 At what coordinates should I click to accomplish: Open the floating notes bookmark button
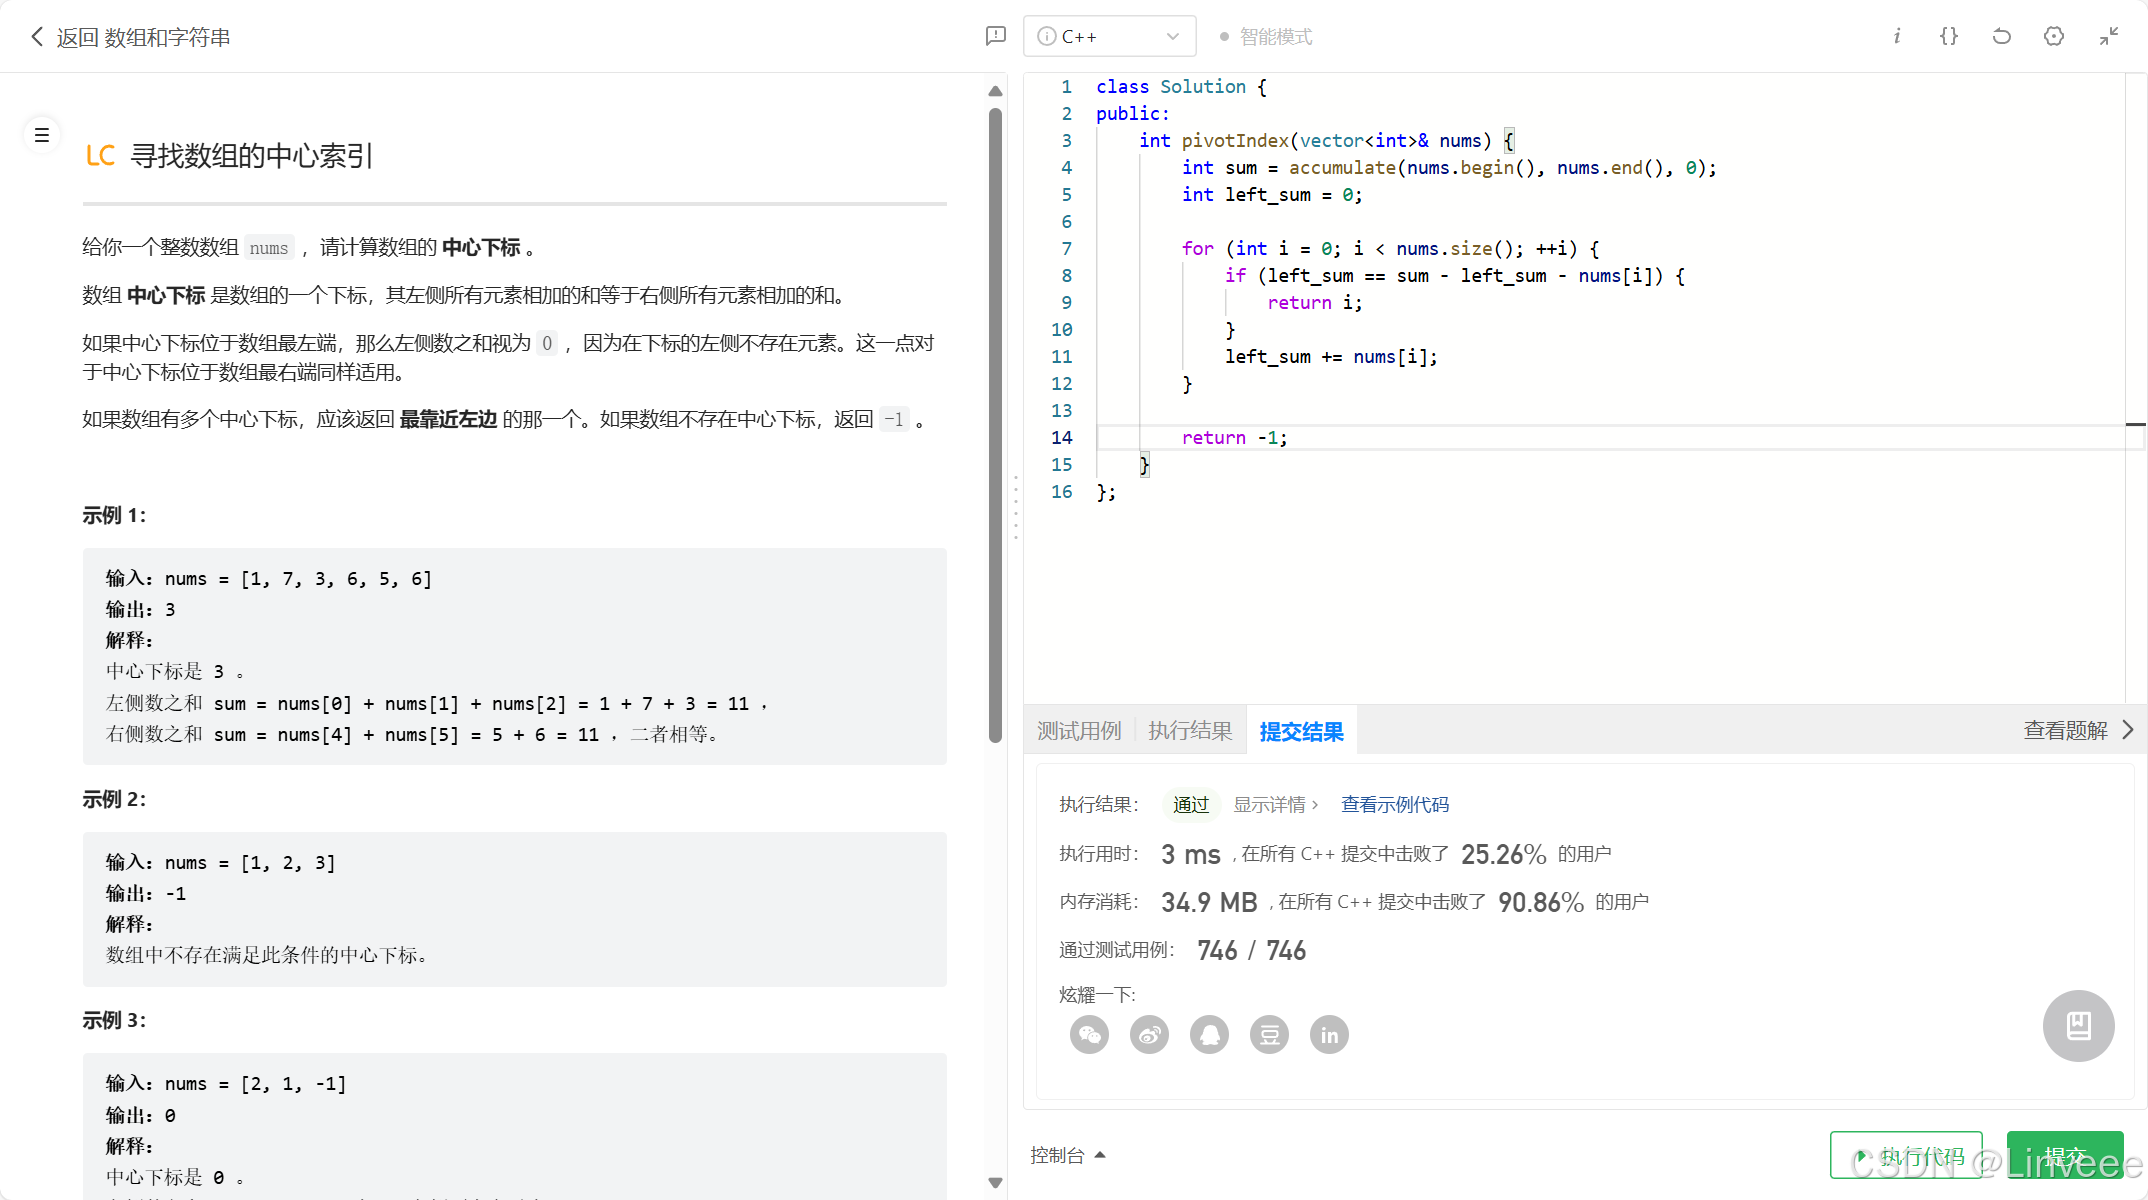2078,1026
